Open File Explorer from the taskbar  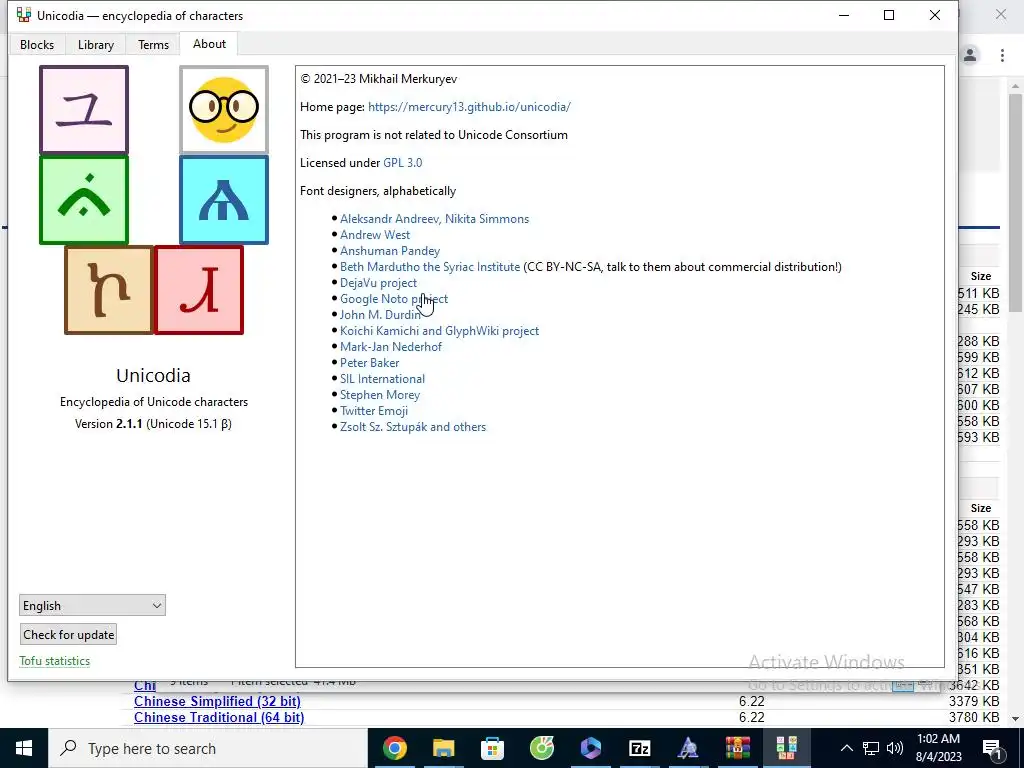[443, 748]
